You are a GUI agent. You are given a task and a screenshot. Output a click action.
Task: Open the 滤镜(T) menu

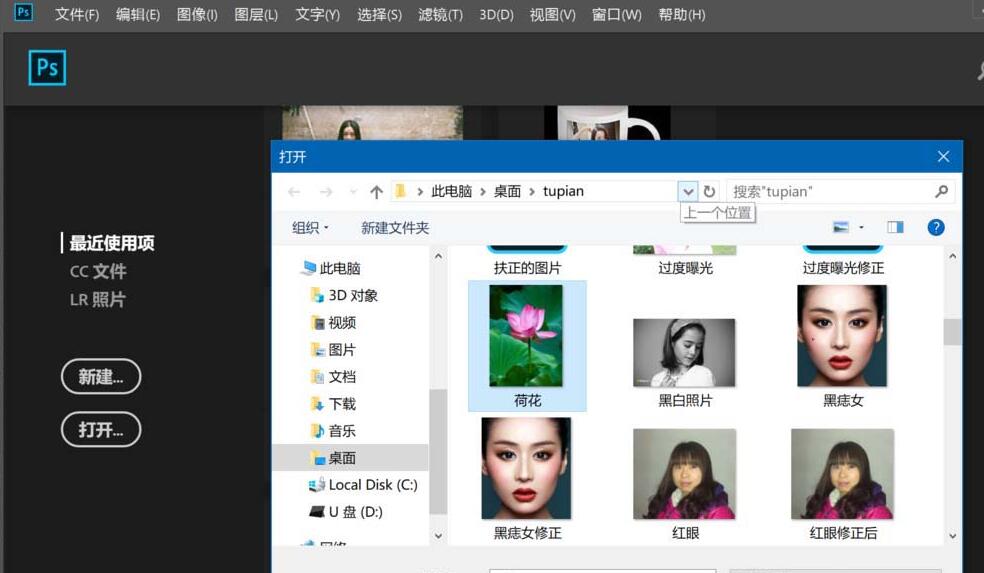click(441, 14)
